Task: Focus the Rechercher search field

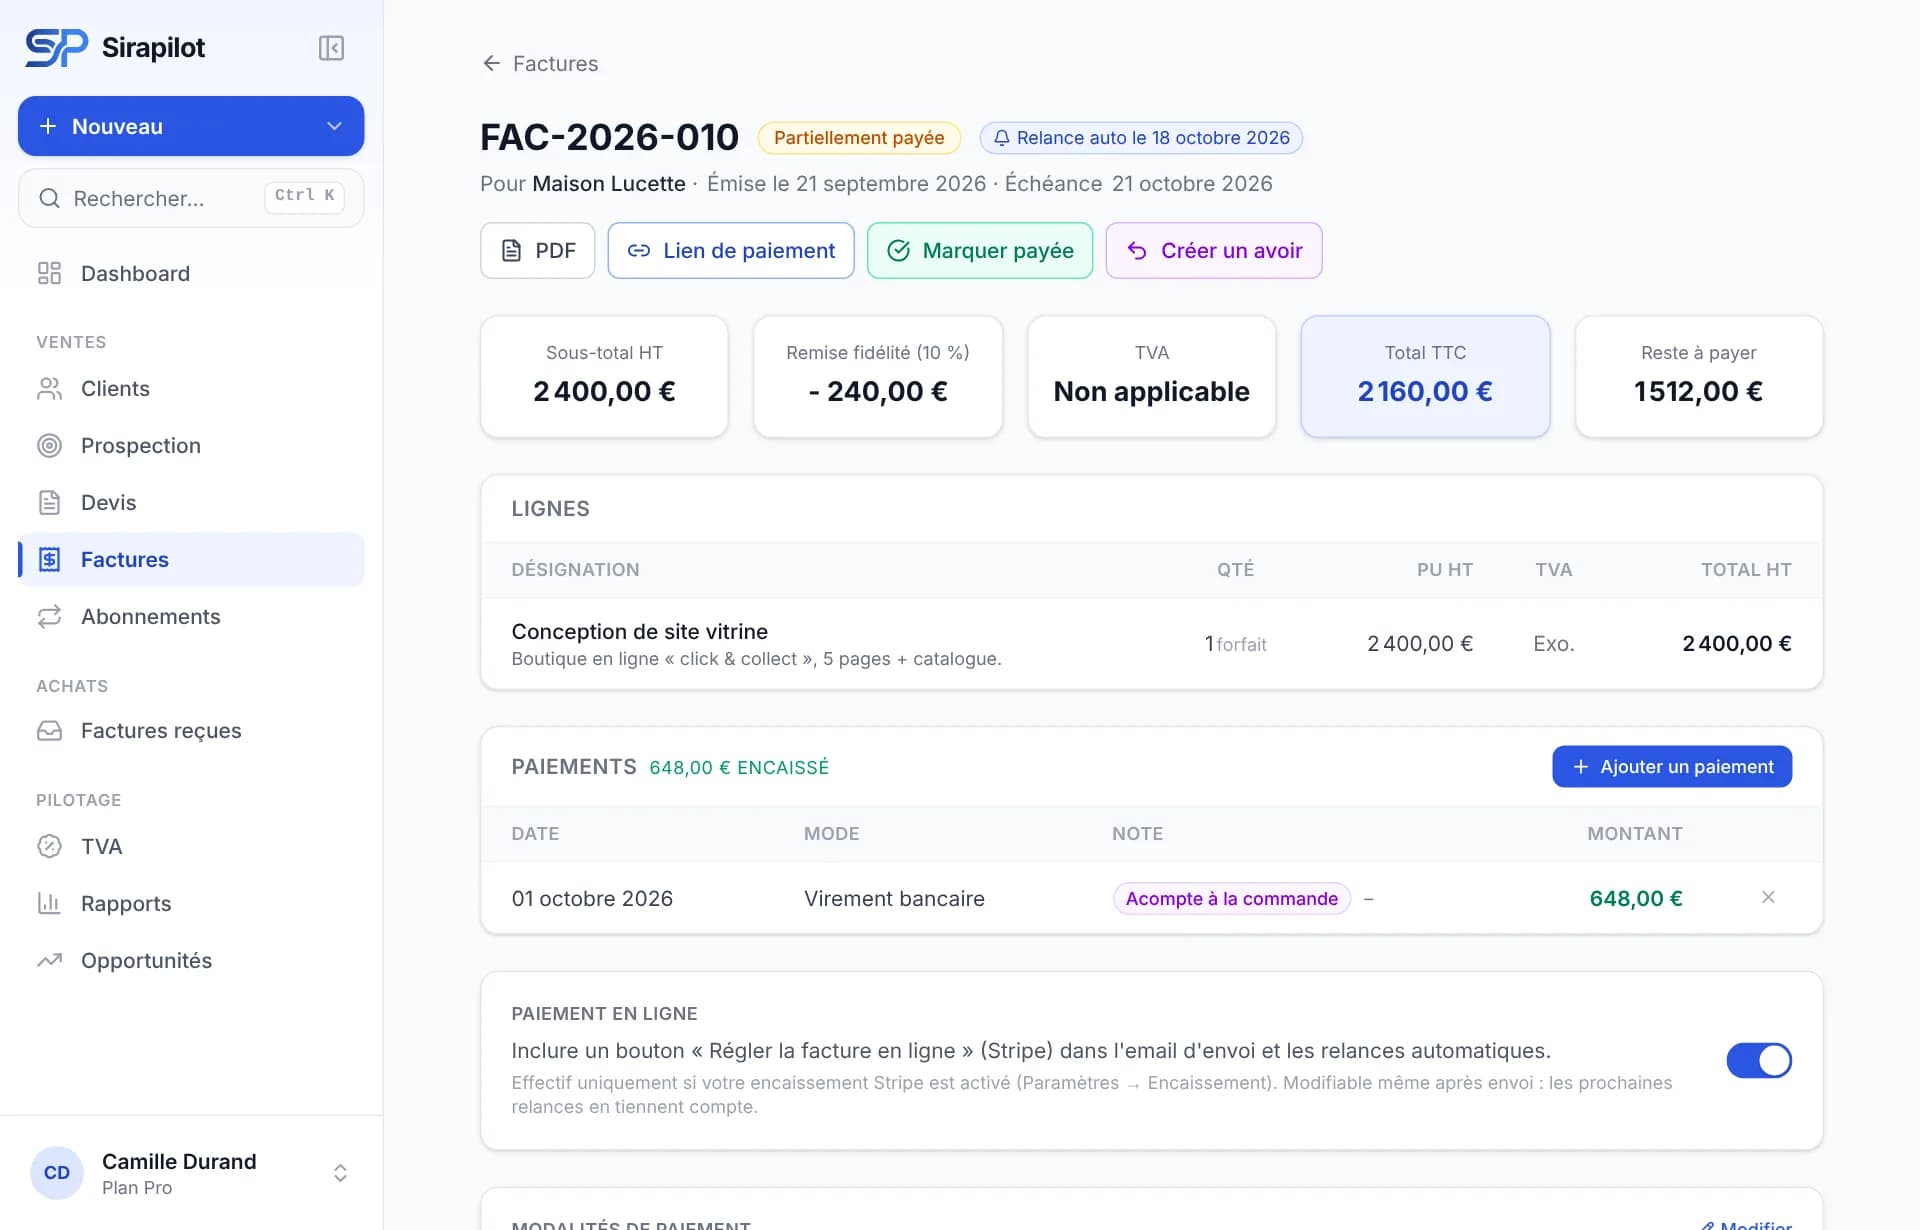Action: coord(191,198)
